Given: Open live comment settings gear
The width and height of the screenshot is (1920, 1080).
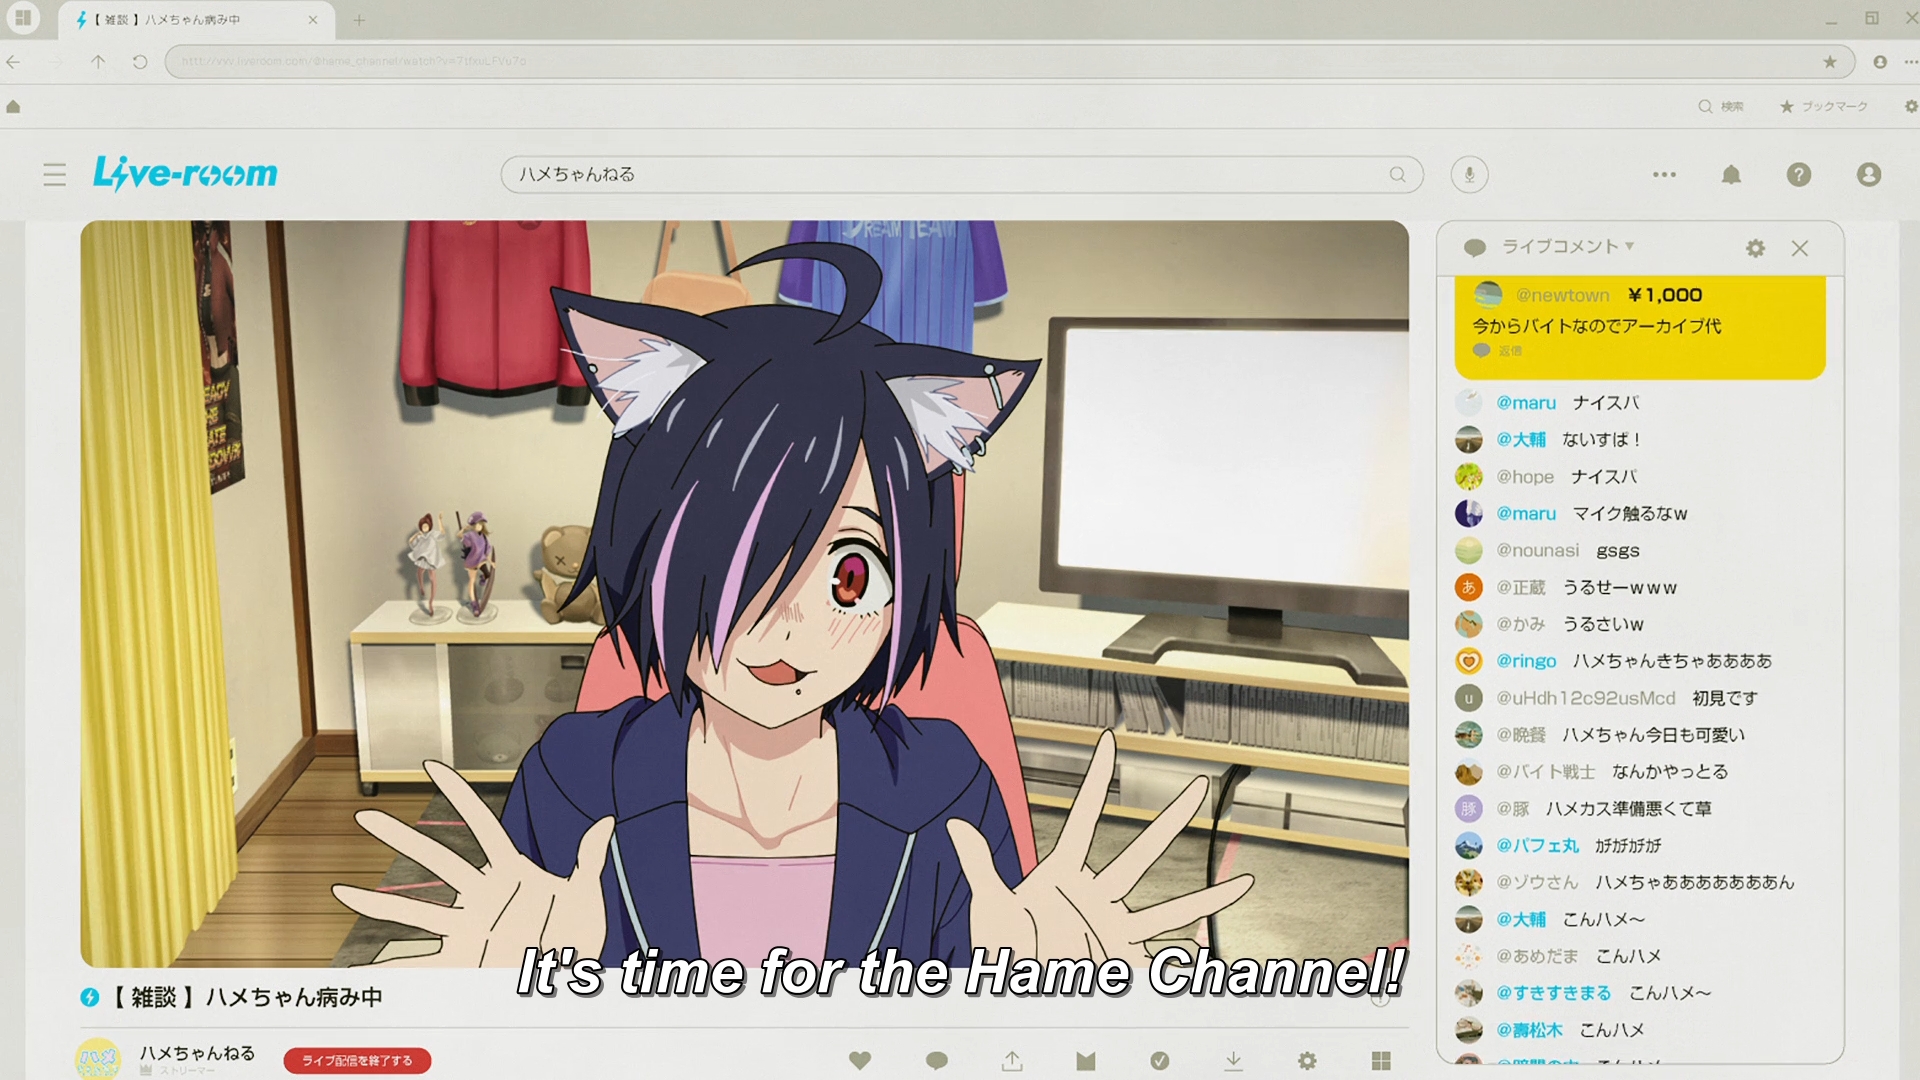Looking at the screenshot, I should point(1755,248).
